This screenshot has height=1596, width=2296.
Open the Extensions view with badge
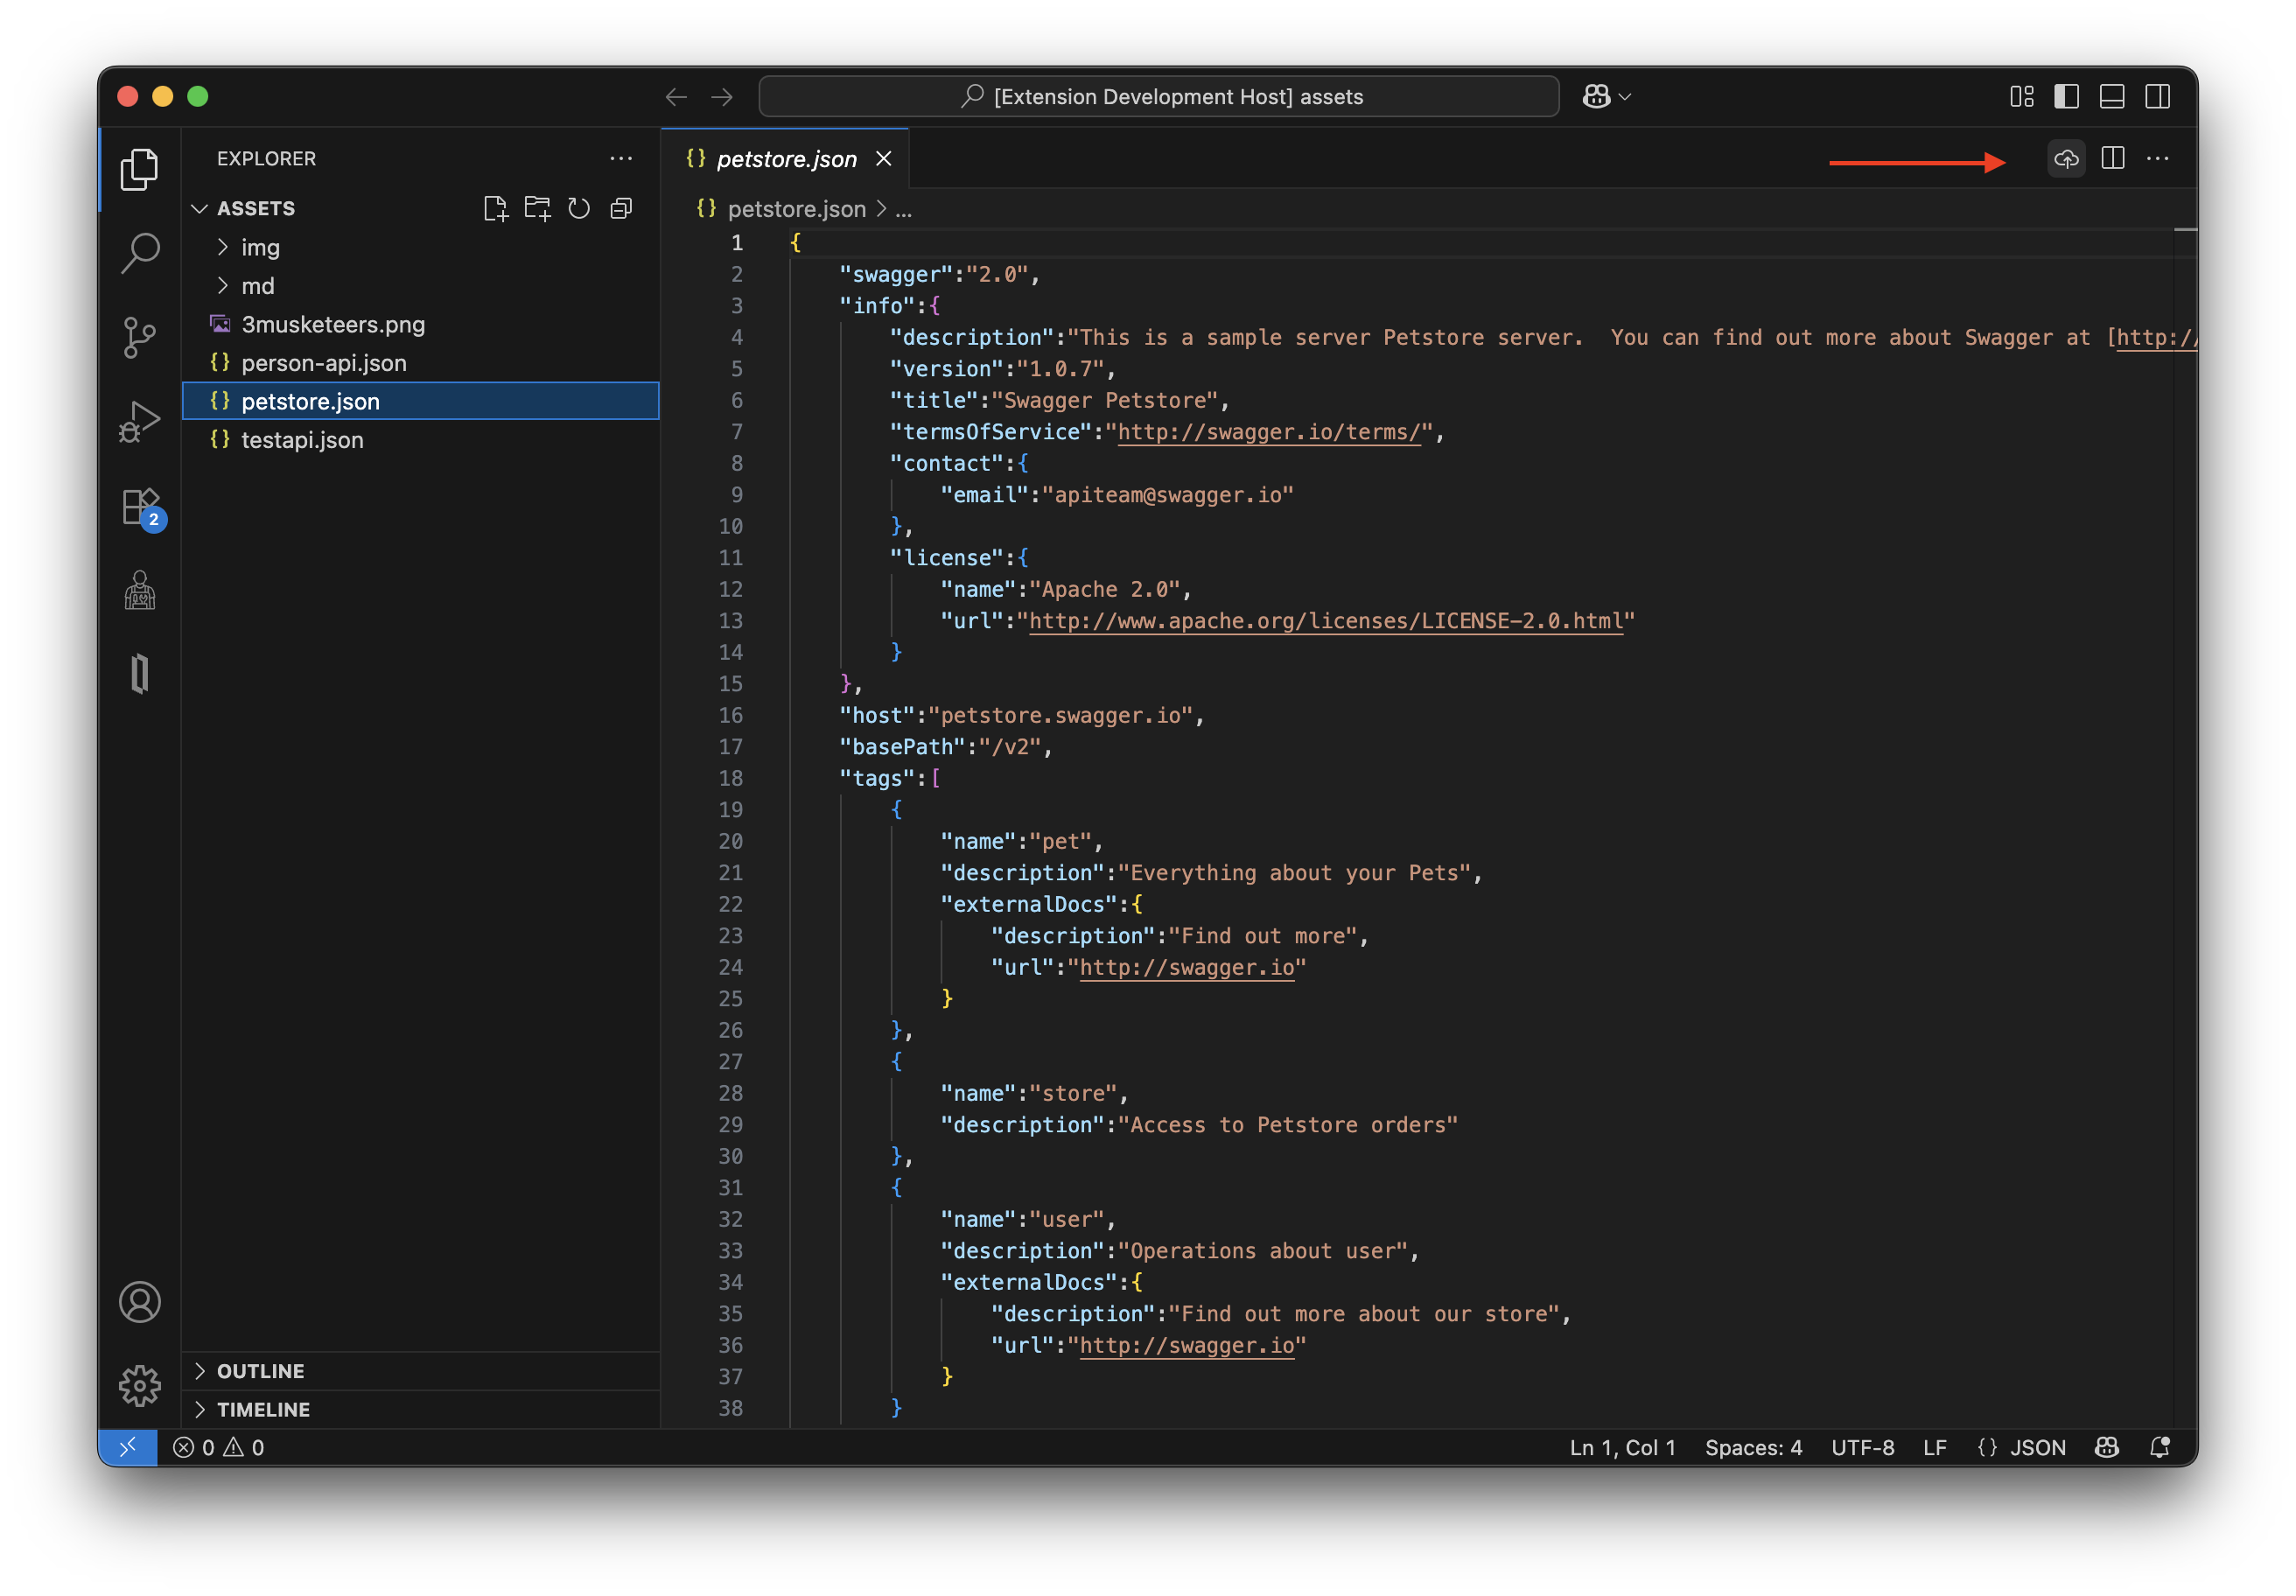pos(140,507)
